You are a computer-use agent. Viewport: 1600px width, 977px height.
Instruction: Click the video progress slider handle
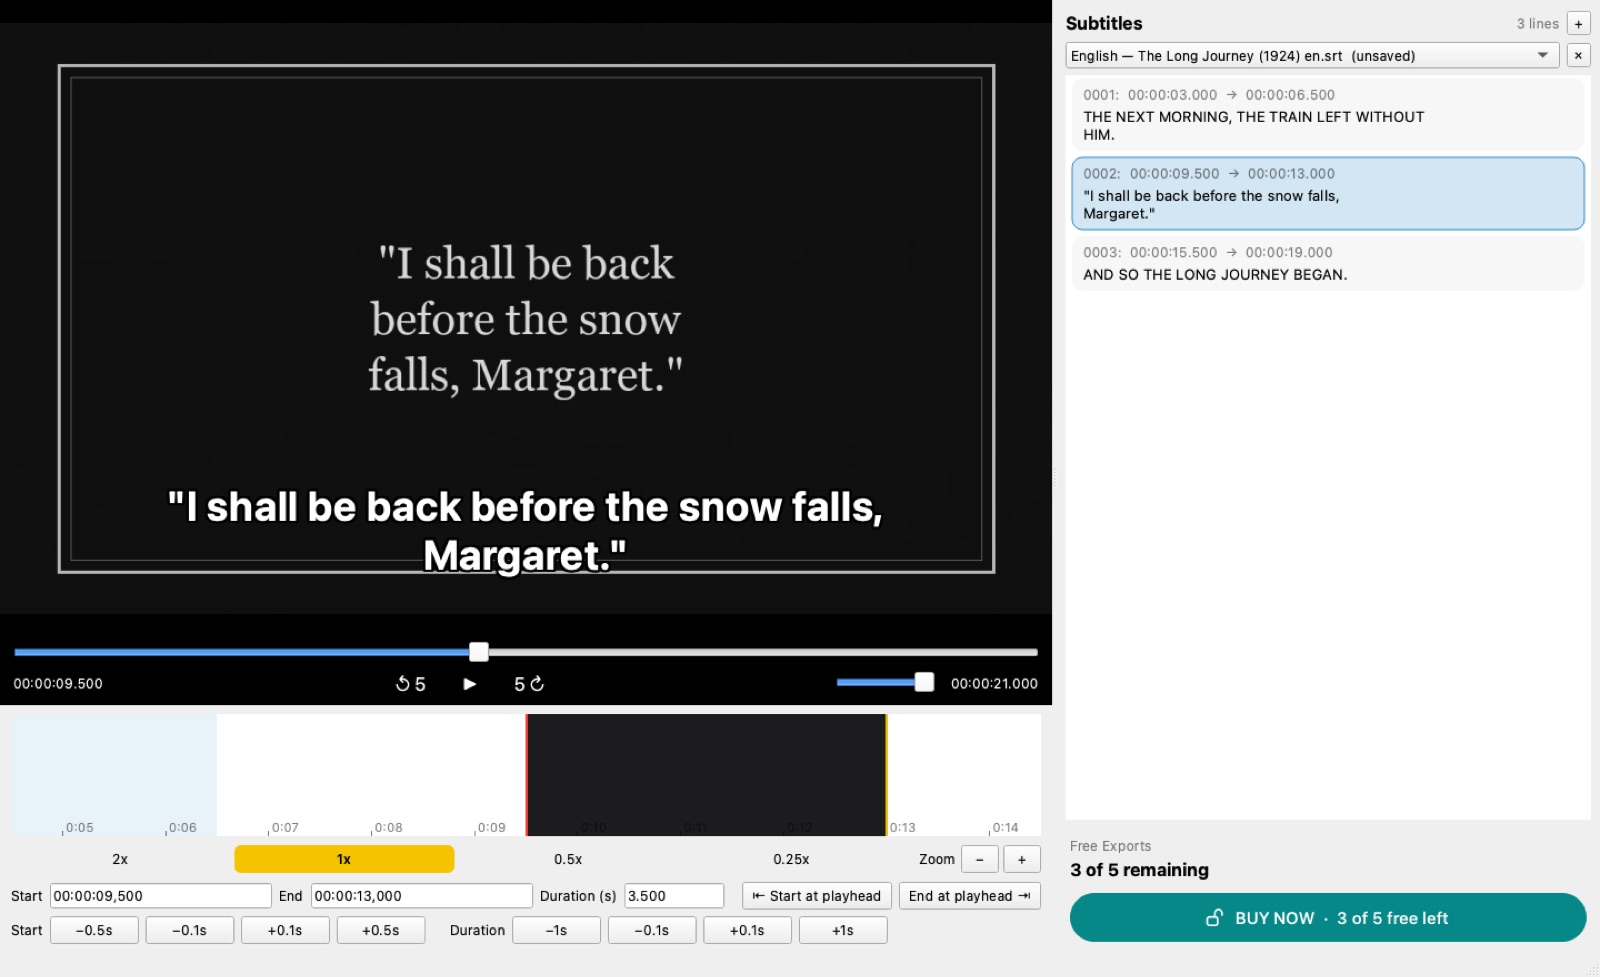click(x=479, y=652)
